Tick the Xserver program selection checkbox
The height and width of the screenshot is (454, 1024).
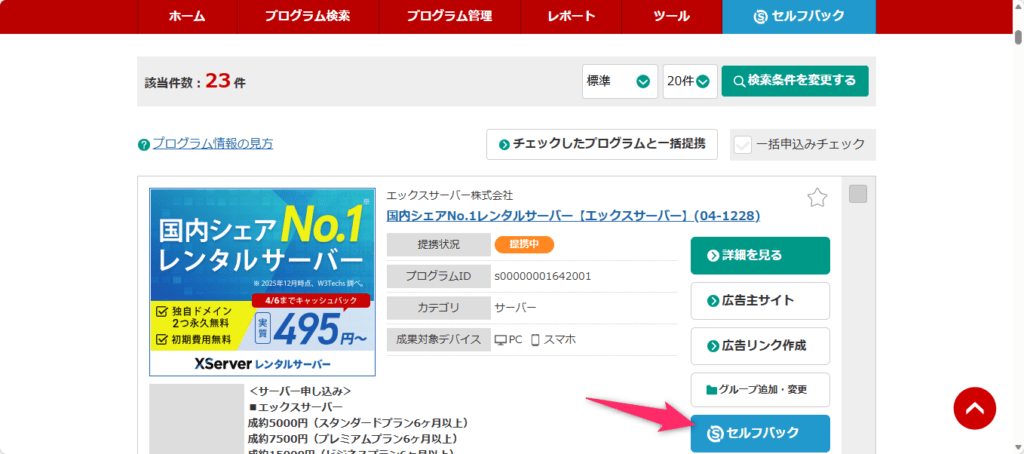857,194
